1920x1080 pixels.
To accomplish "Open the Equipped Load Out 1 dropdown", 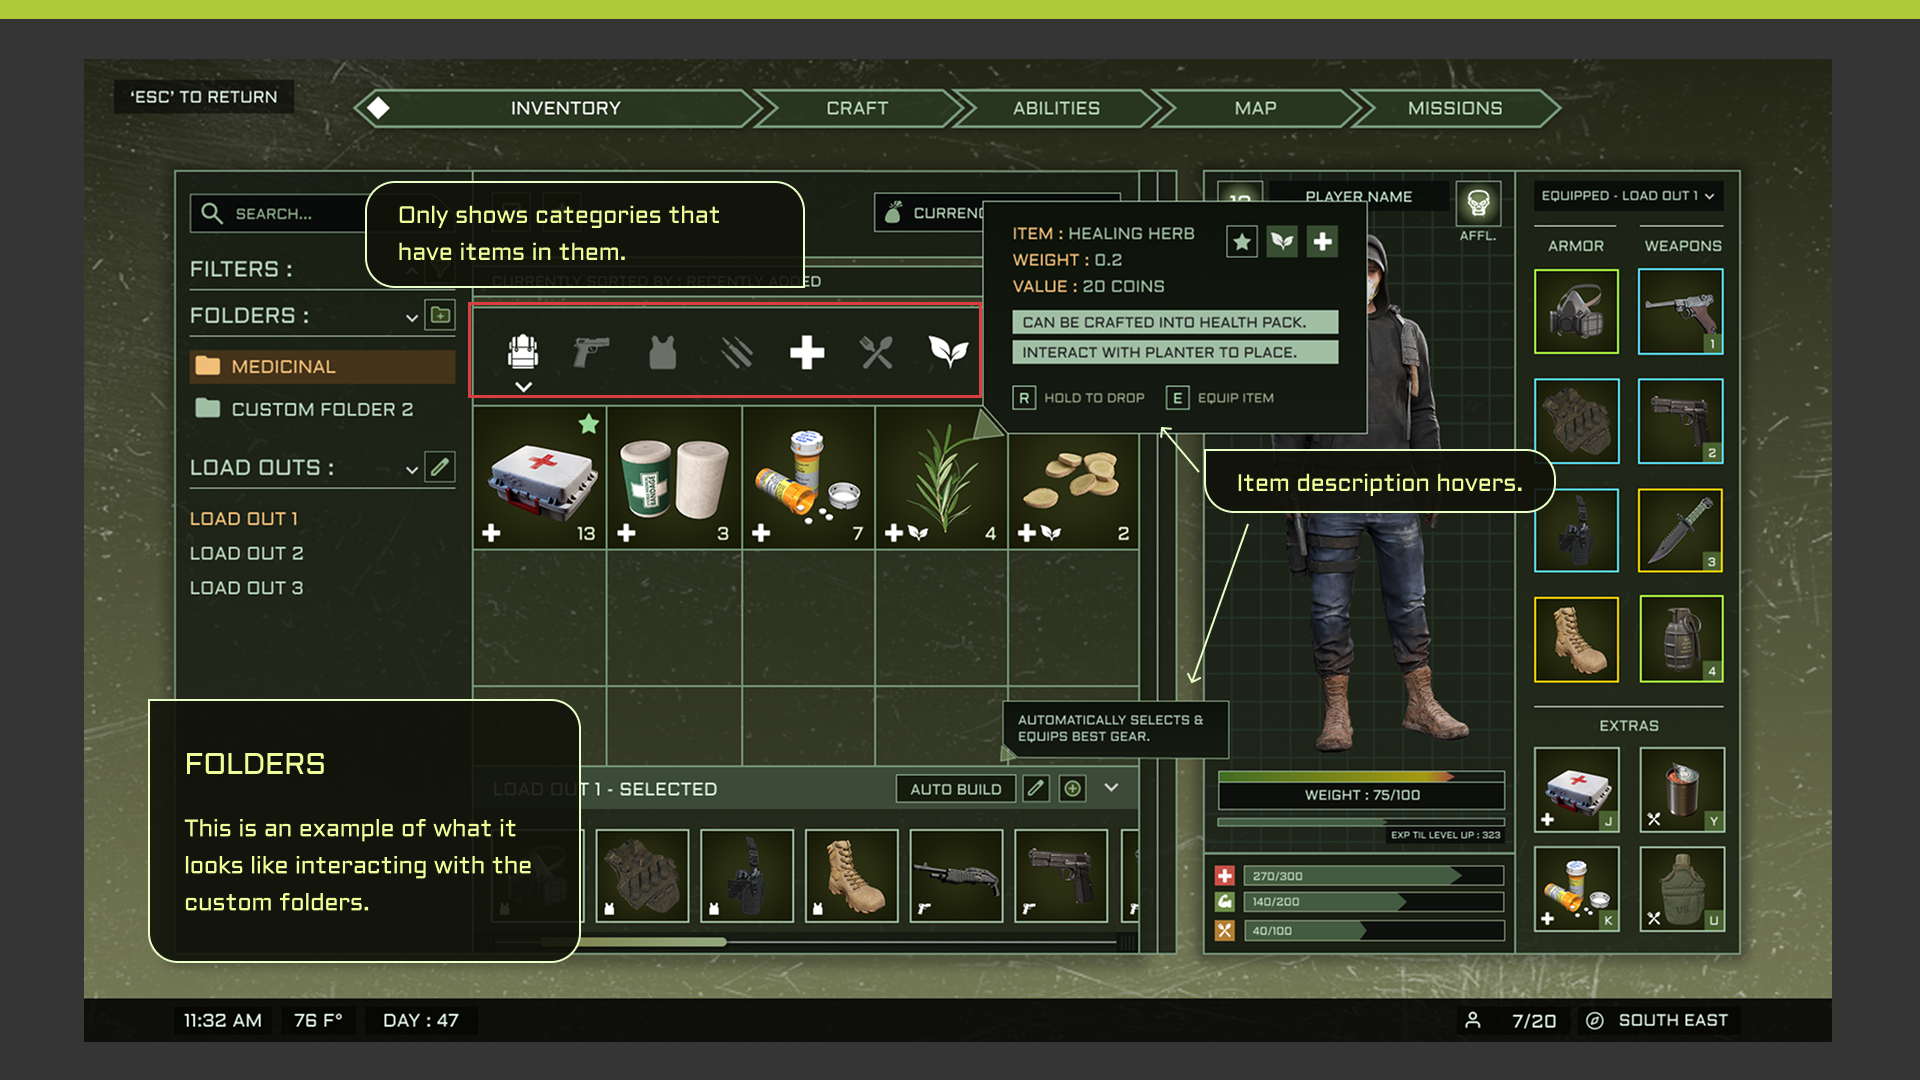I will pos(1628,196).
